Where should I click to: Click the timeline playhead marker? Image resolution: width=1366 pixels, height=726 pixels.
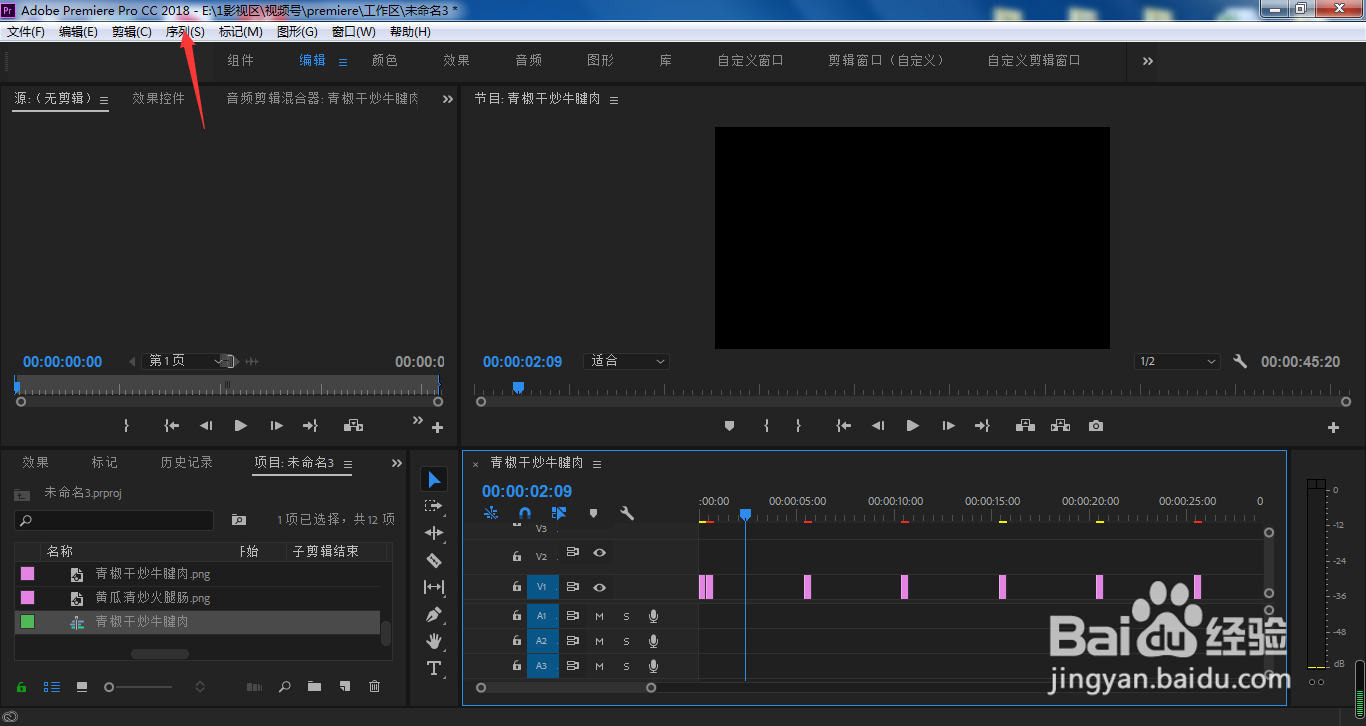[745, 514]
